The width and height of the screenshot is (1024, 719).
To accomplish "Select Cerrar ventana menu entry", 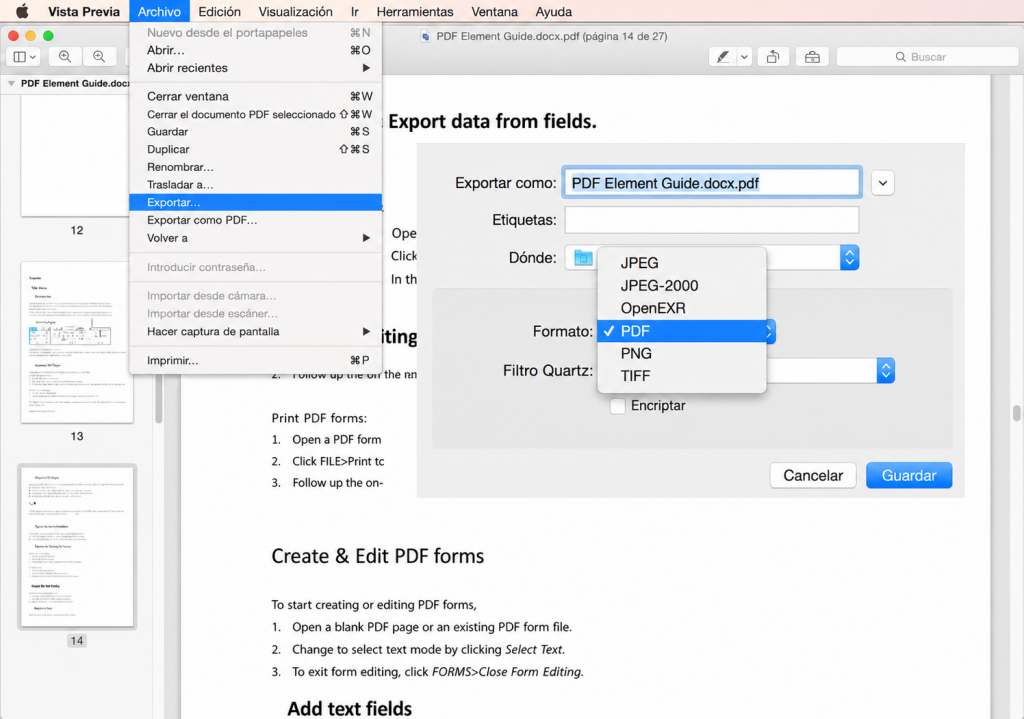I will [255, 96].
